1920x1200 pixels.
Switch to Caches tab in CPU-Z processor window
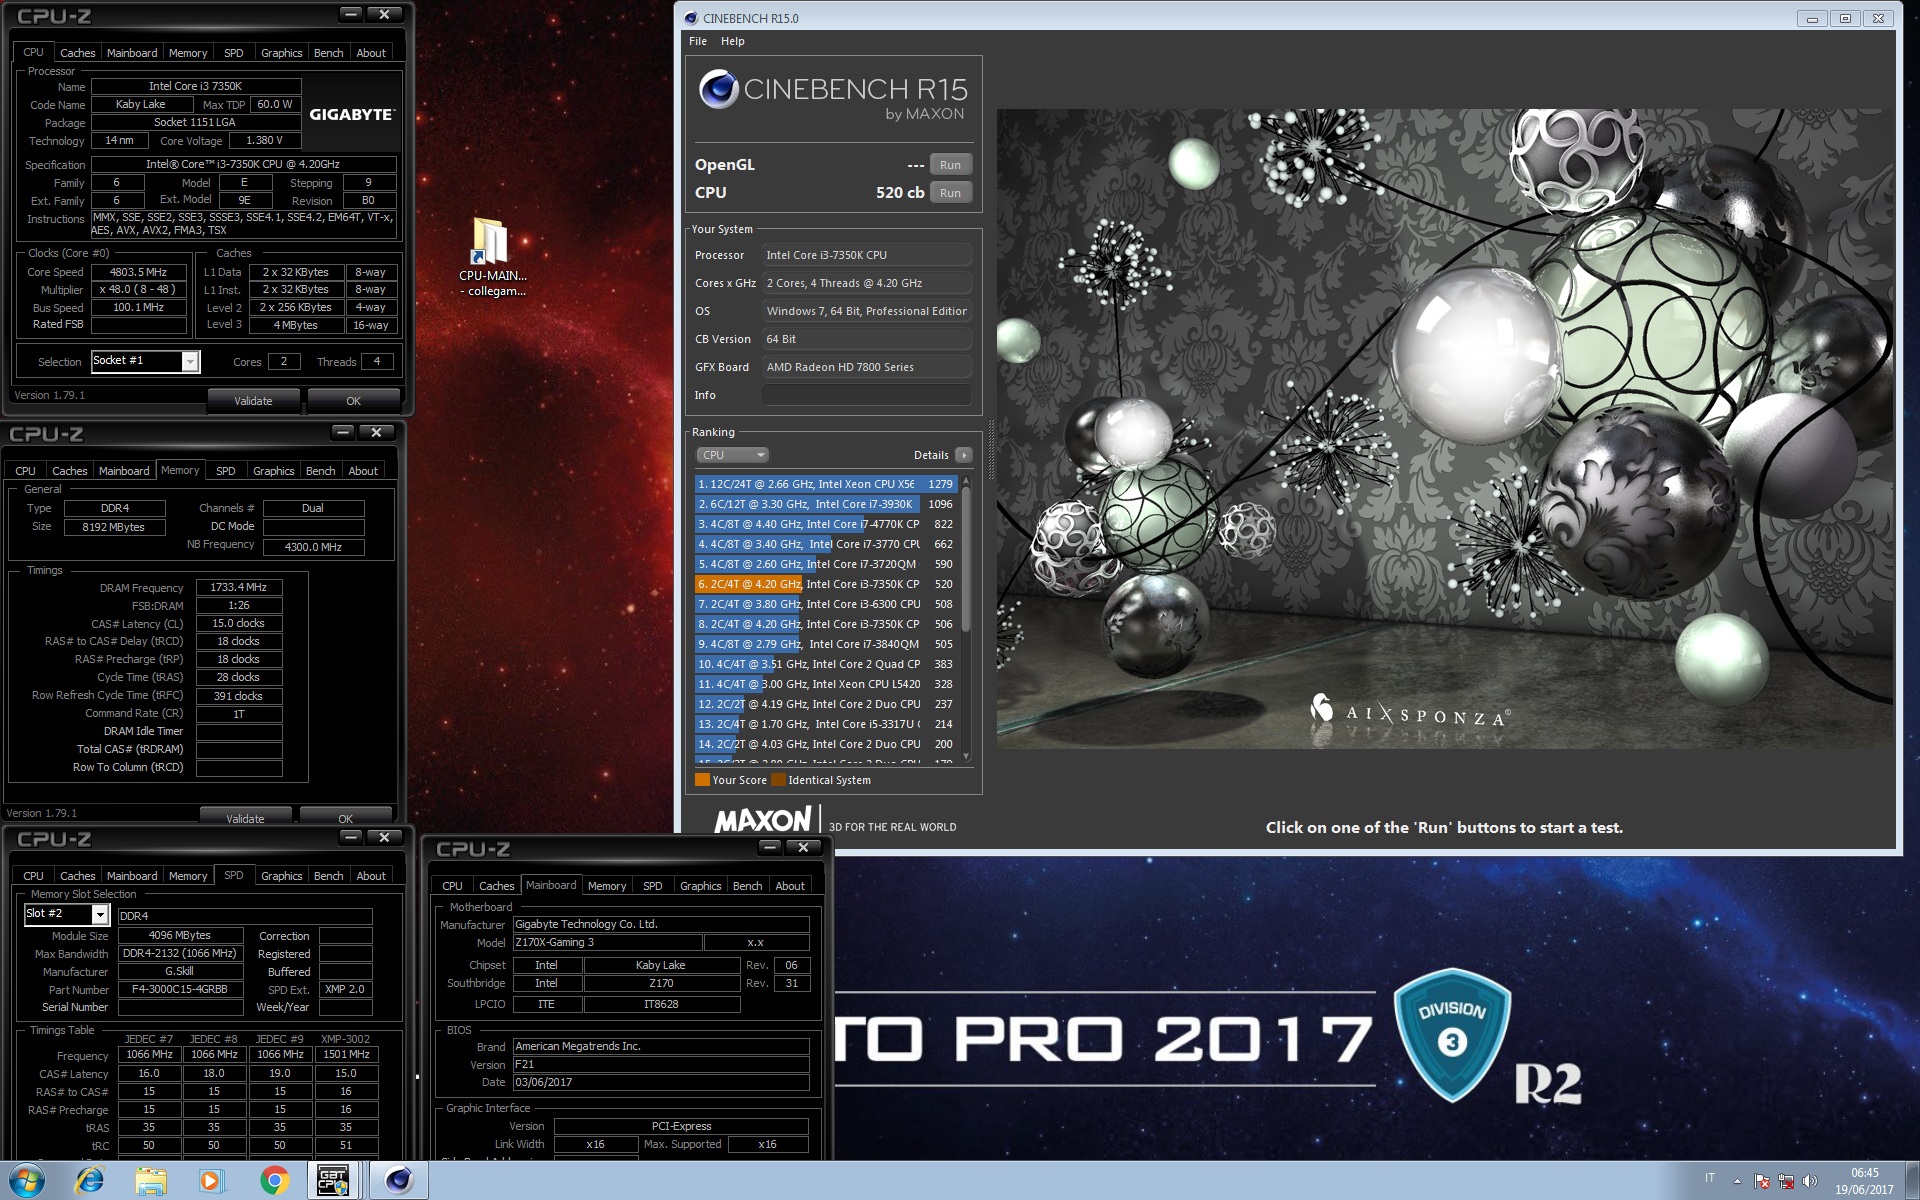[77, 53]
